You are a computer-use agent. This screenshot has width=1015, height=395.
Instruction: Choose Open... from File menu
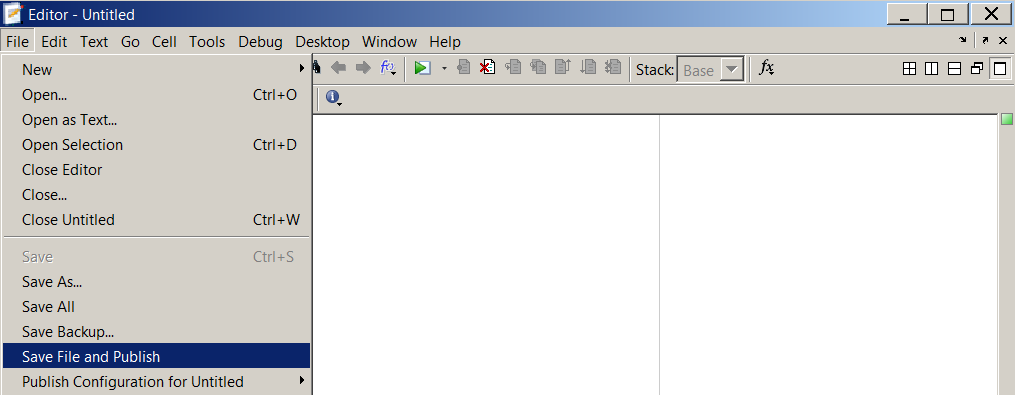coord(156,95)
